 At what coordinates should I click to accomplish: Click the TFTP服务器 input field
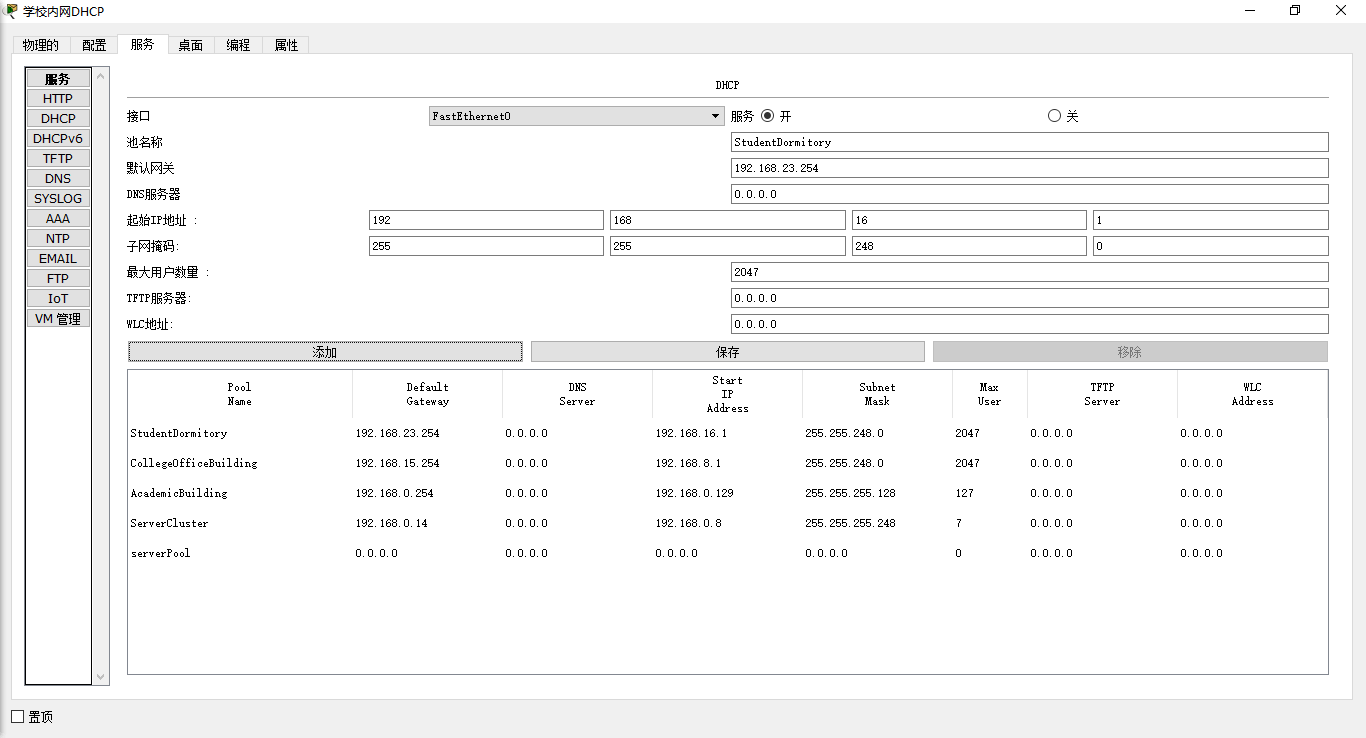(x=1030, y=298)
